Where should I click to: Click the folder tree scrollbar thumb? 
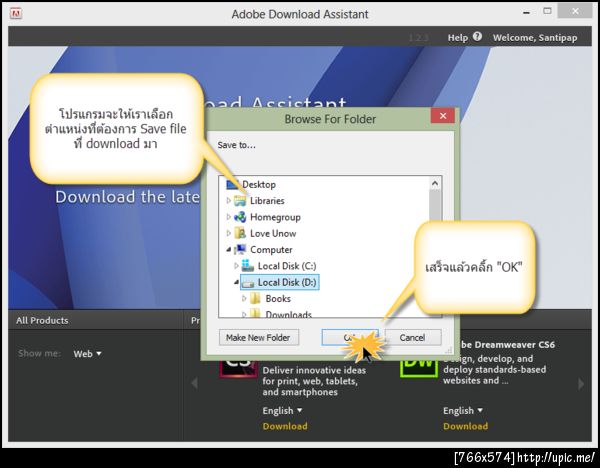tap(435, 206)
